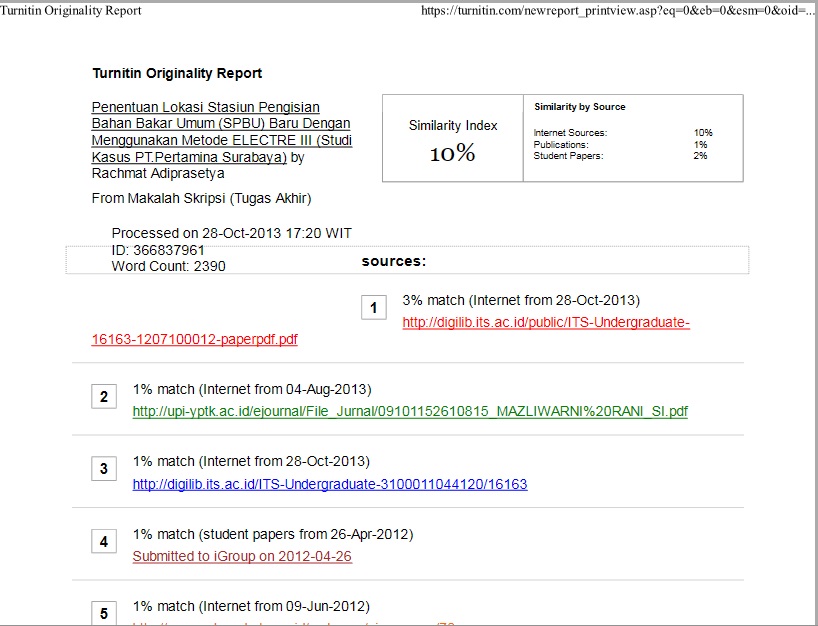Open the red 16163-1207100012-paperpdf.pdf link
The height and width of the screenshot is (626, 818).
(x=194, y=339)
